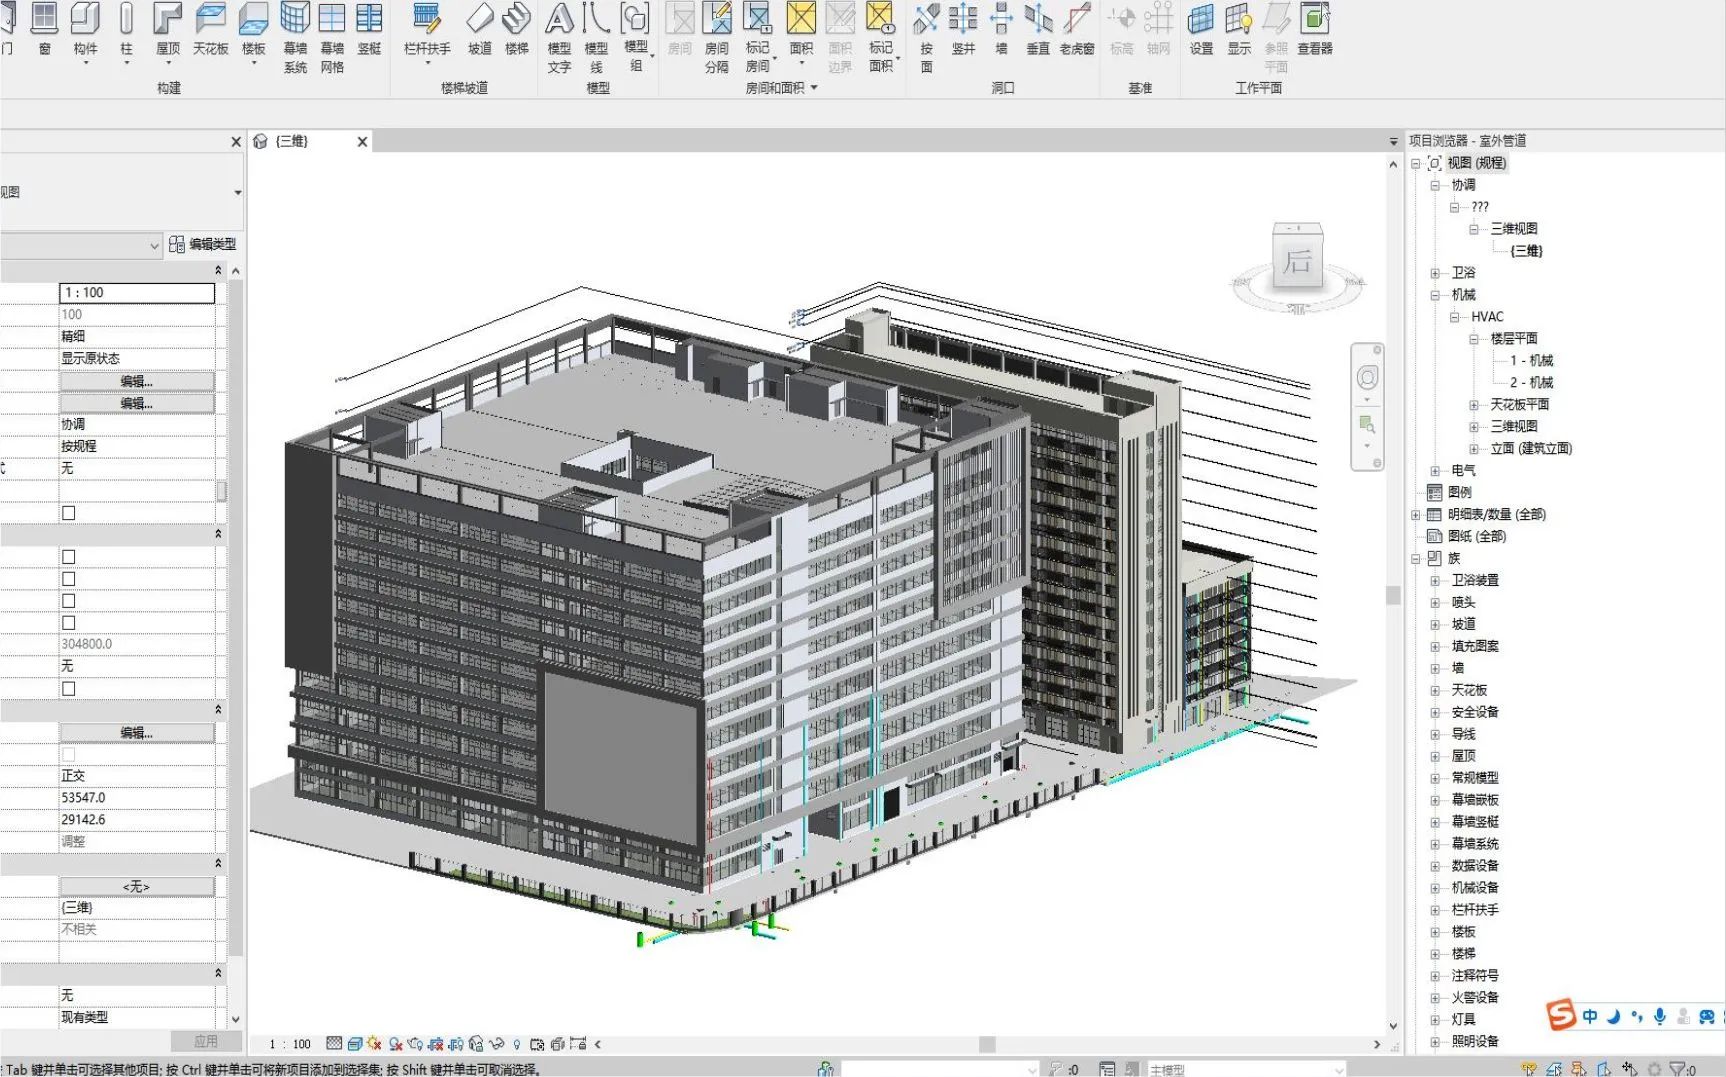Viewport: 1726px width, 1077px height.
Task: Toggle the first checkbox below 无 row
Action: coord(69,513)
